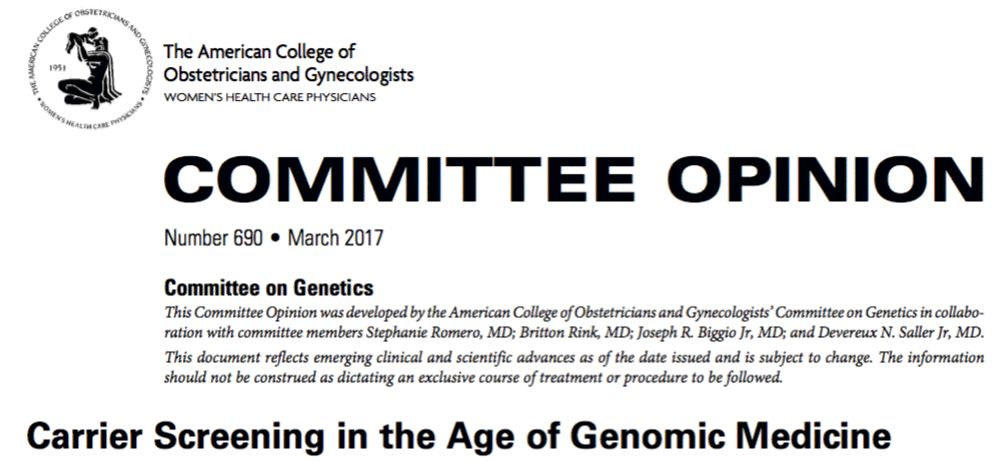
Task: Click the sentence beginning This Committee Opinion was developed
Action: click(x=574, y=323)
